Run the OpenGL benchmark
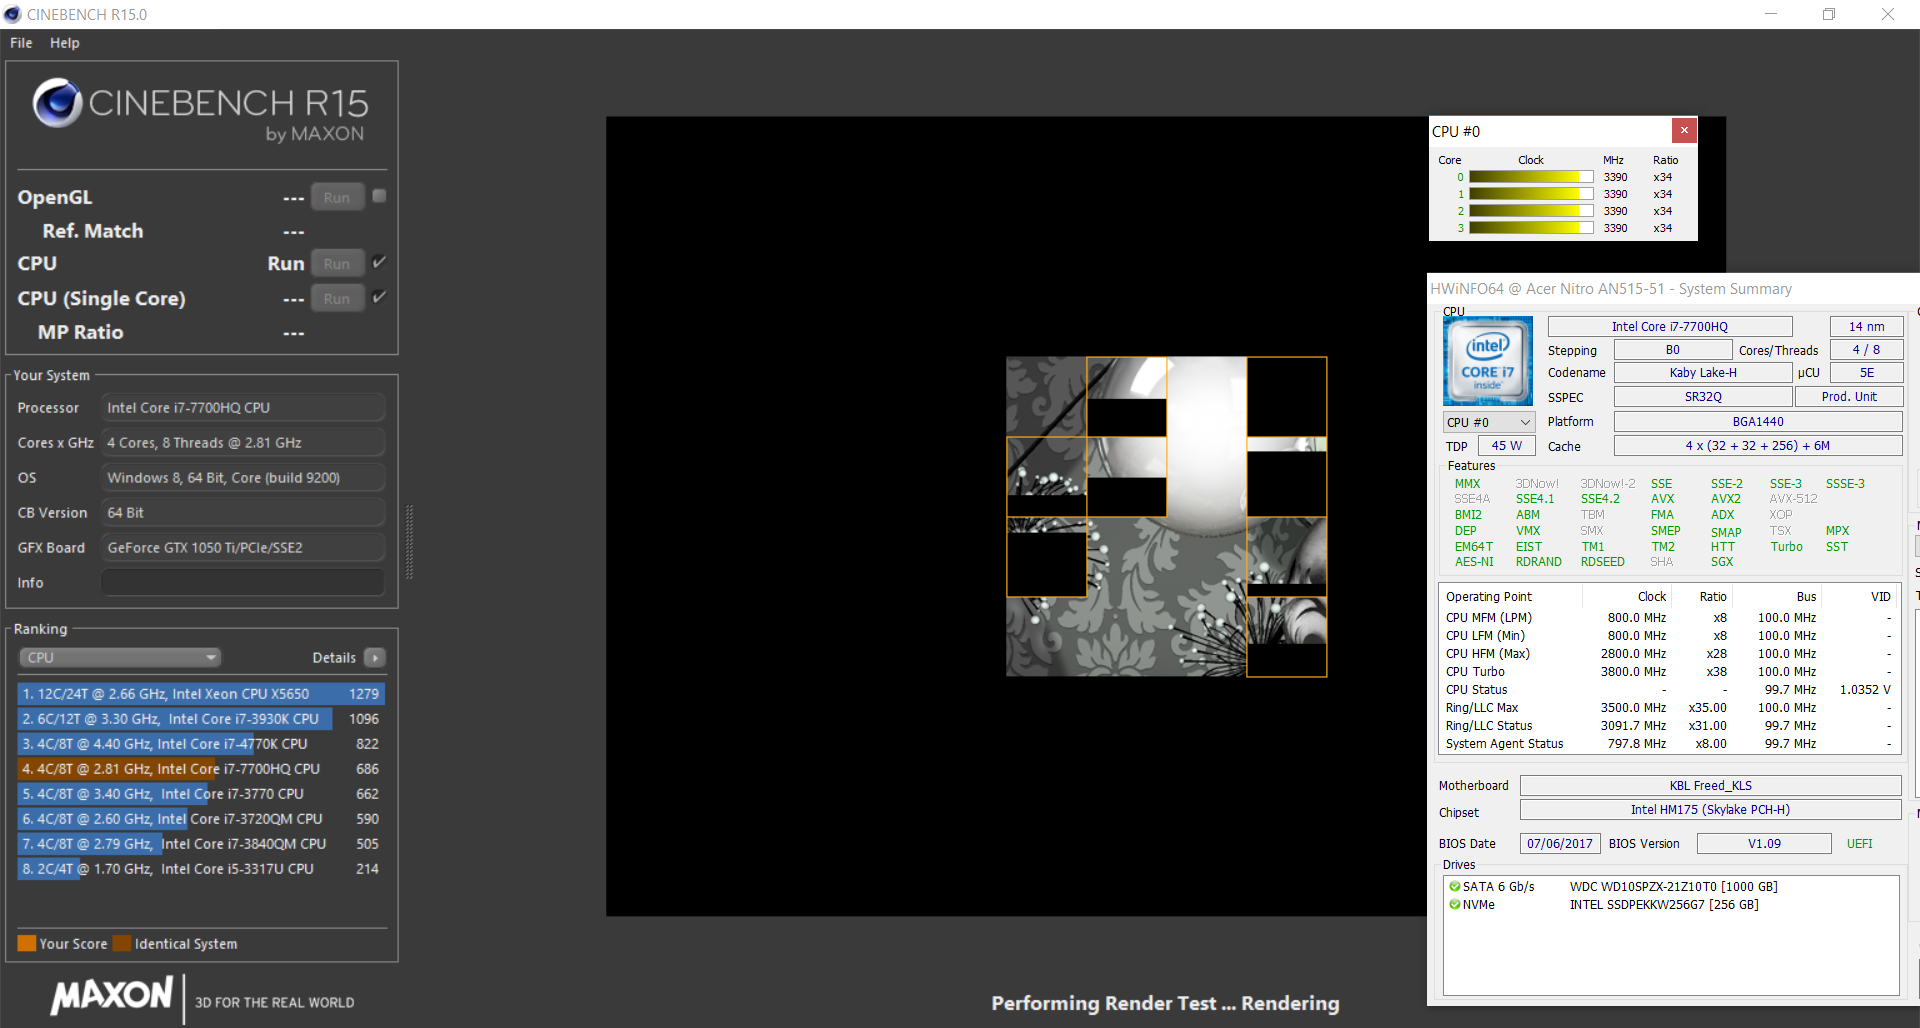The width and height of the screenshot is (1920, 1028). pos(337,197)
